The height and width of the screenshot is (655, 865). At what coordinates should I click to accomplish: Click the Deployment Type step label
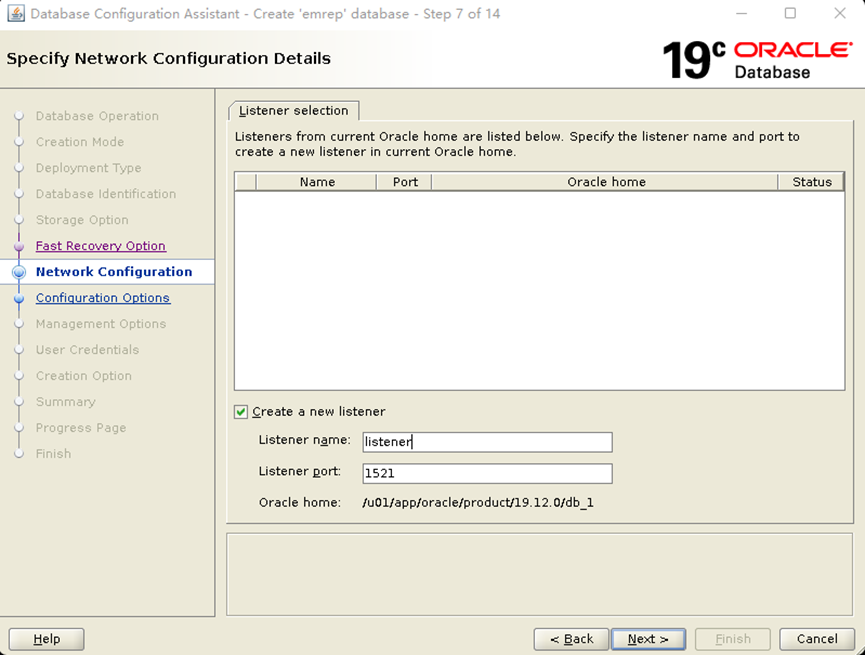(88, 168)
